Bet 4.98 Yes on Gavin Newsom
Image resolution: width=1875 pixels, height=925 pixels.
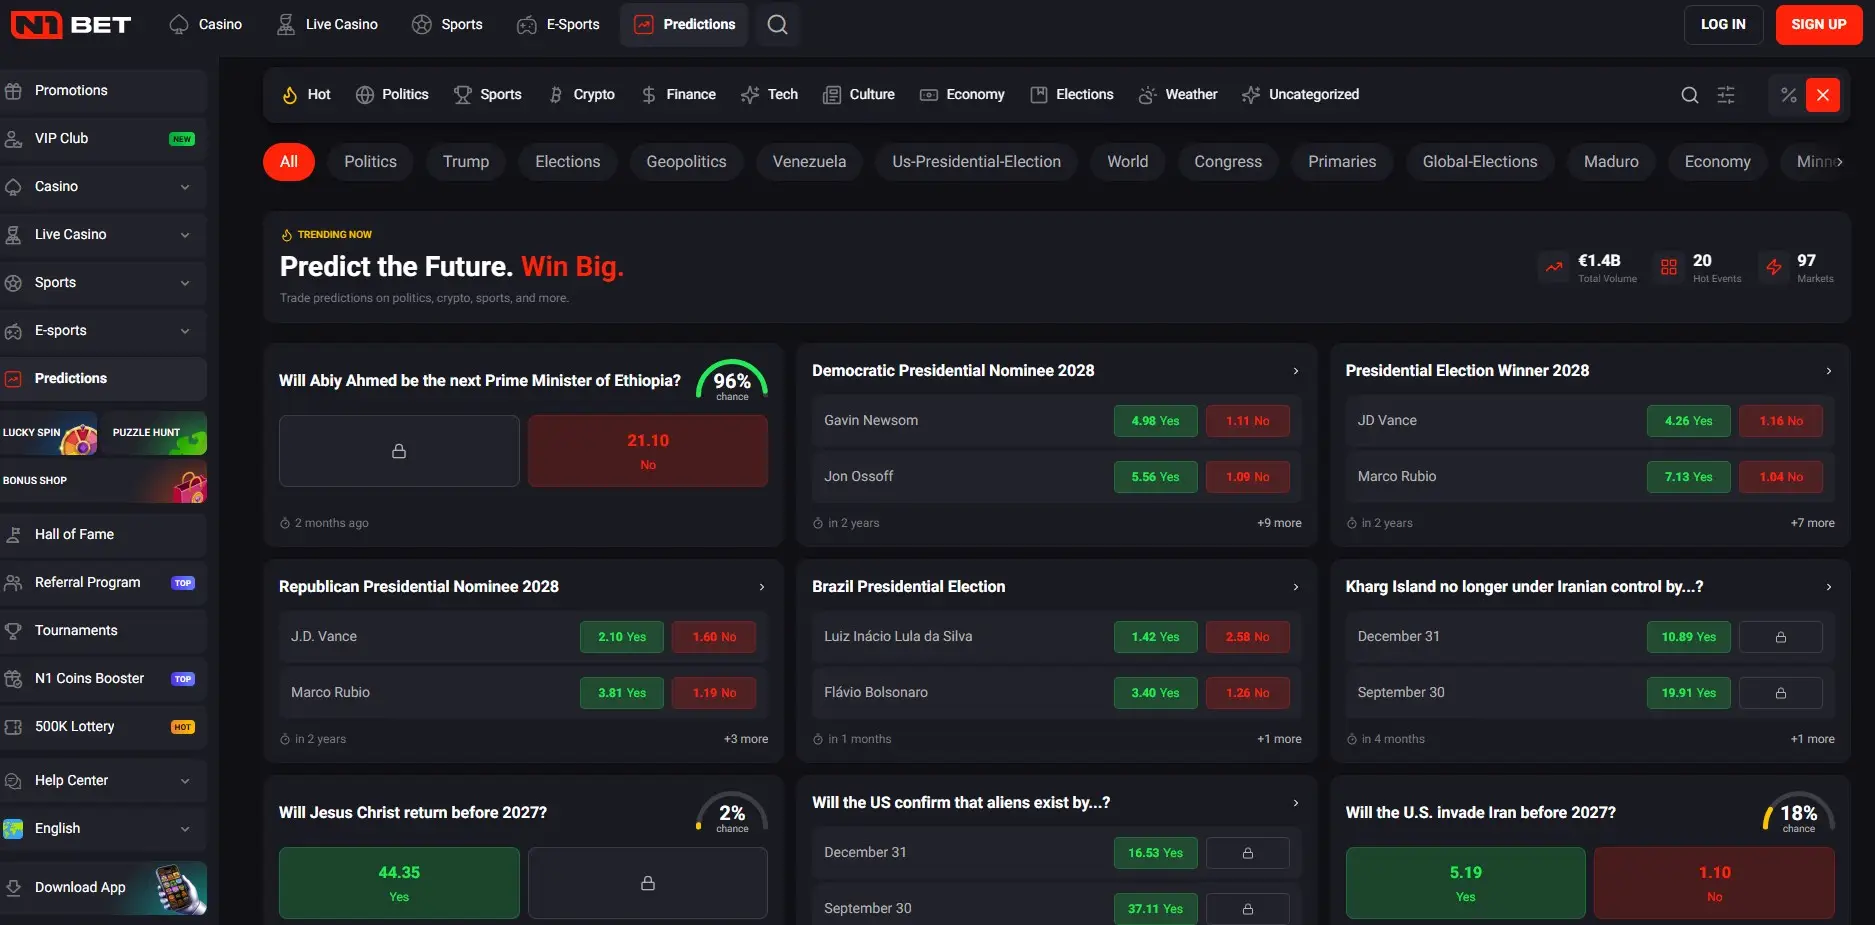1155,421
